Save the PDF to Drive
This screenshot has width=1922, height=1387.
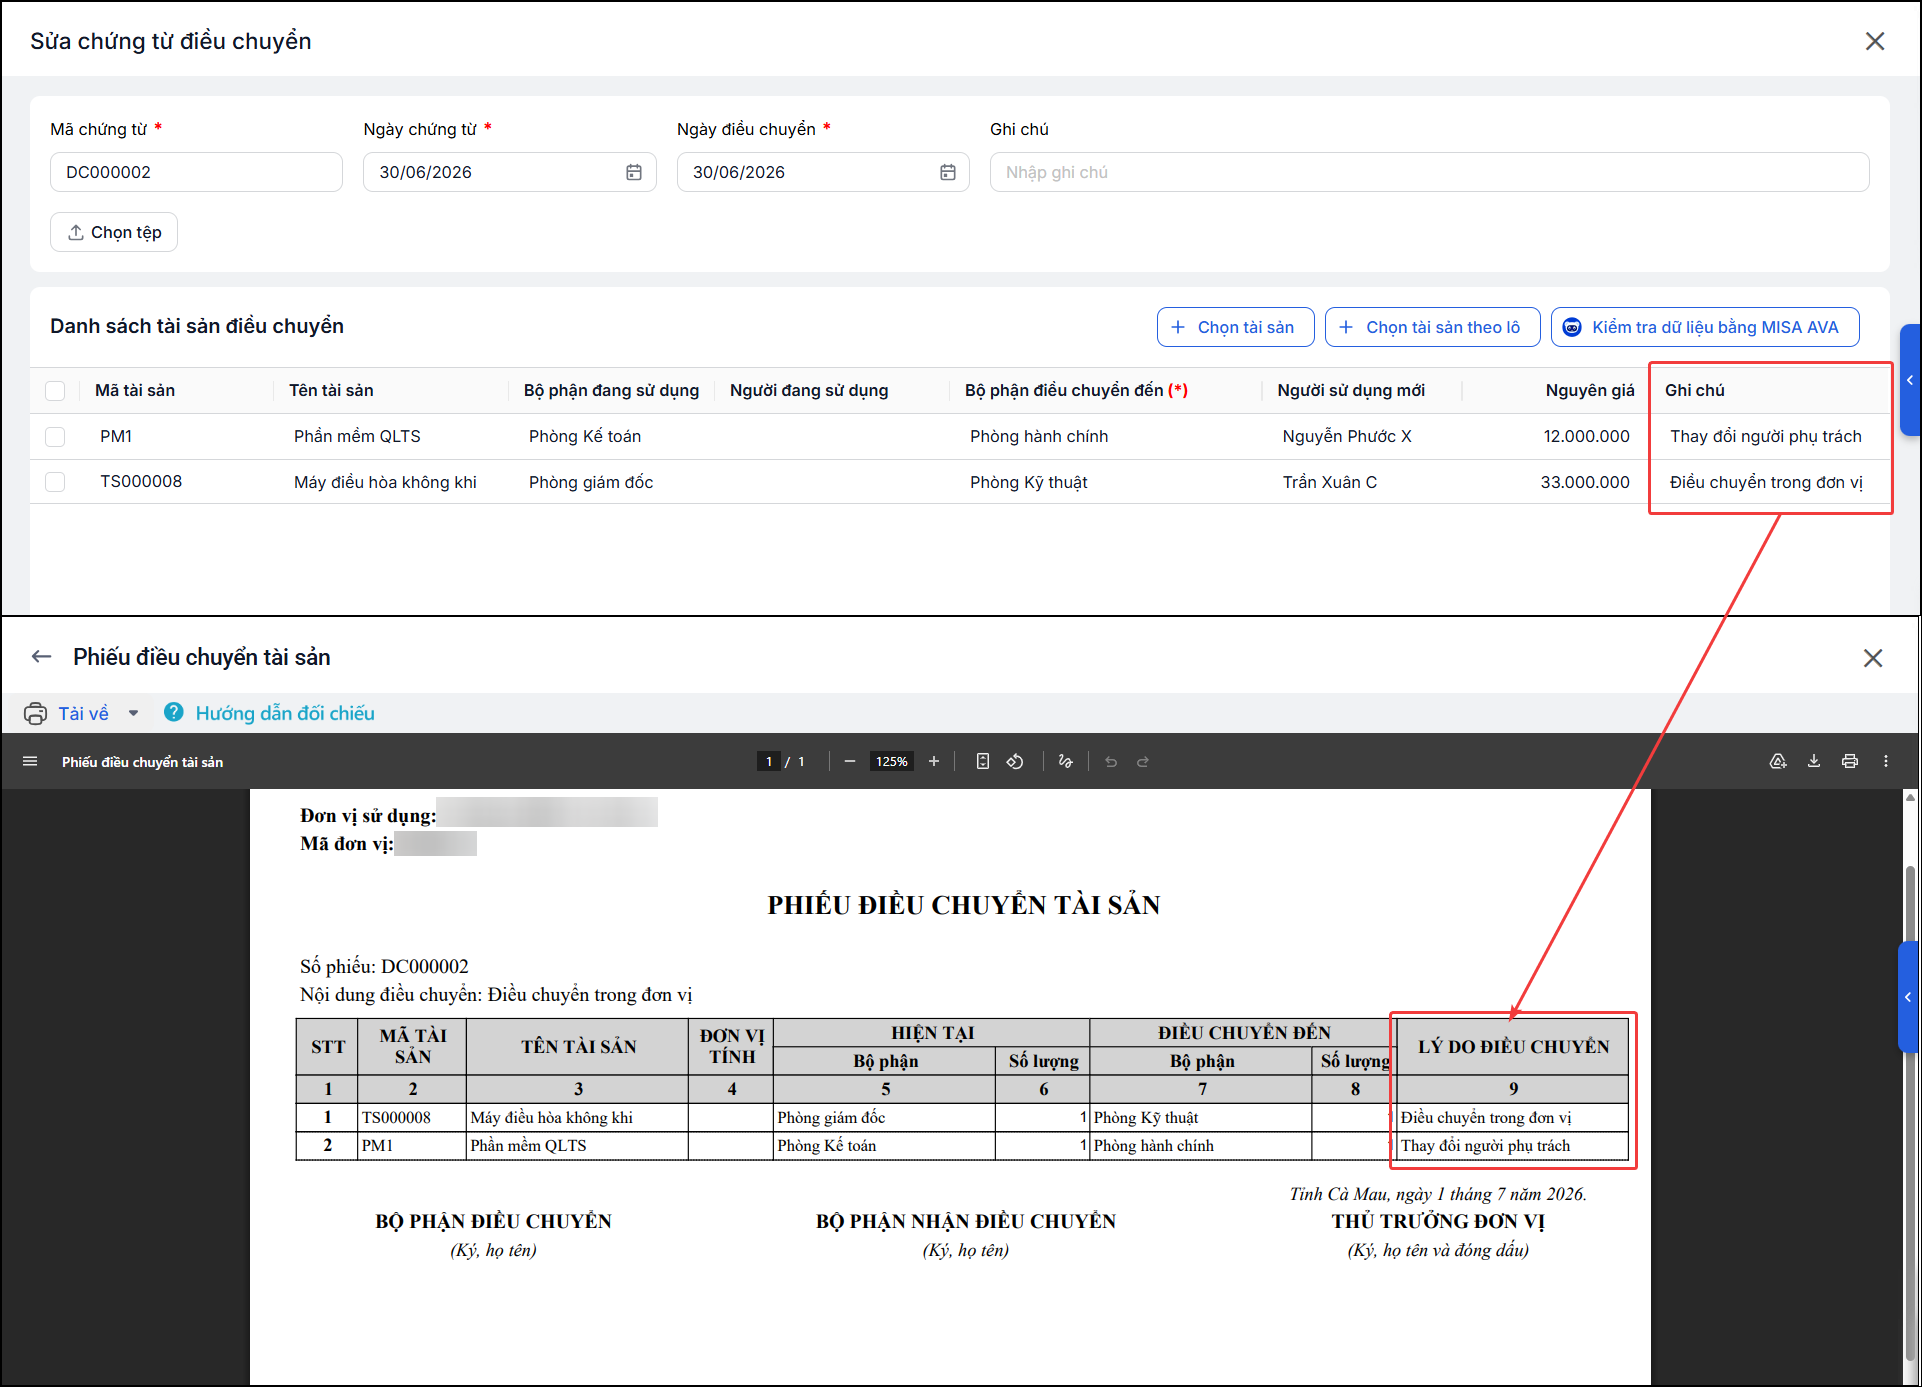[1778, 761]
